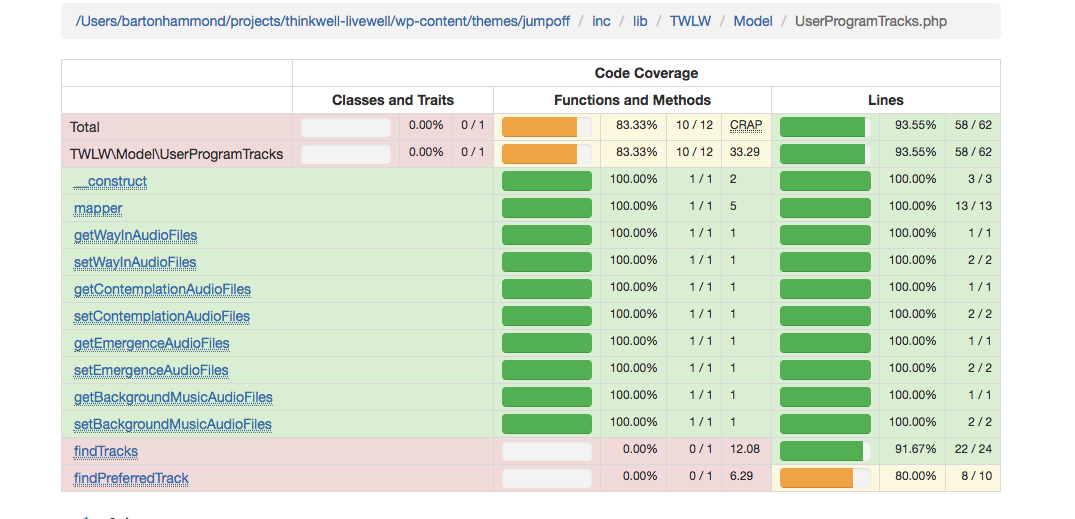Viewport: 1075px width, 519px height.
Task: Open setEmergenceAudioFiles method link
Action: 151,370
